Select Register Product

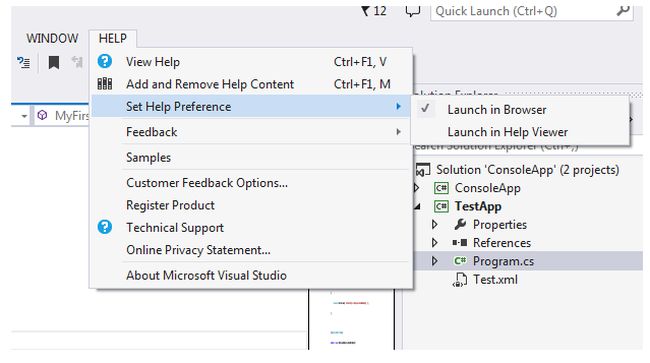click(x=251, y=205)
